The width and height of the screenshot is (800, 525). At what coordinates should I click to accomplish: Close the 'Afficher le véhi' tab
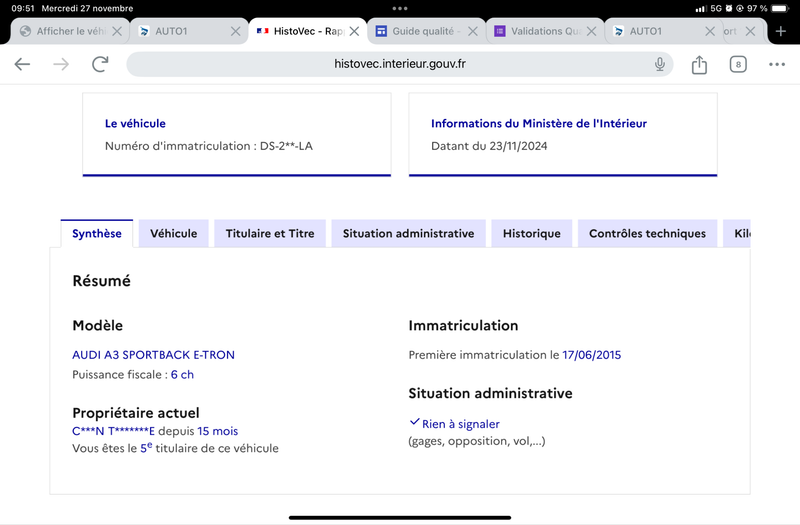pyautogui.click(x=117, y=31)
